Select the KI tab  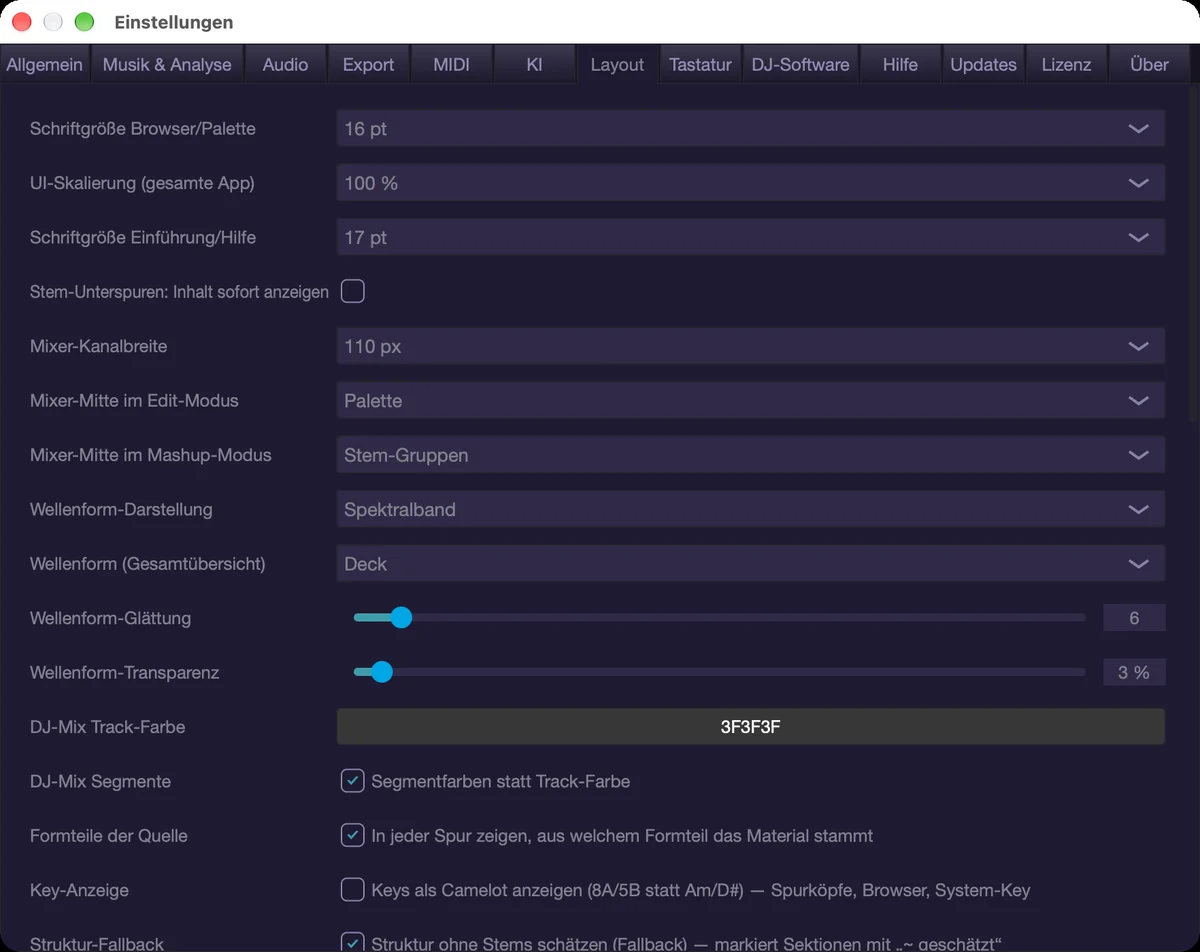pos(534,64)
